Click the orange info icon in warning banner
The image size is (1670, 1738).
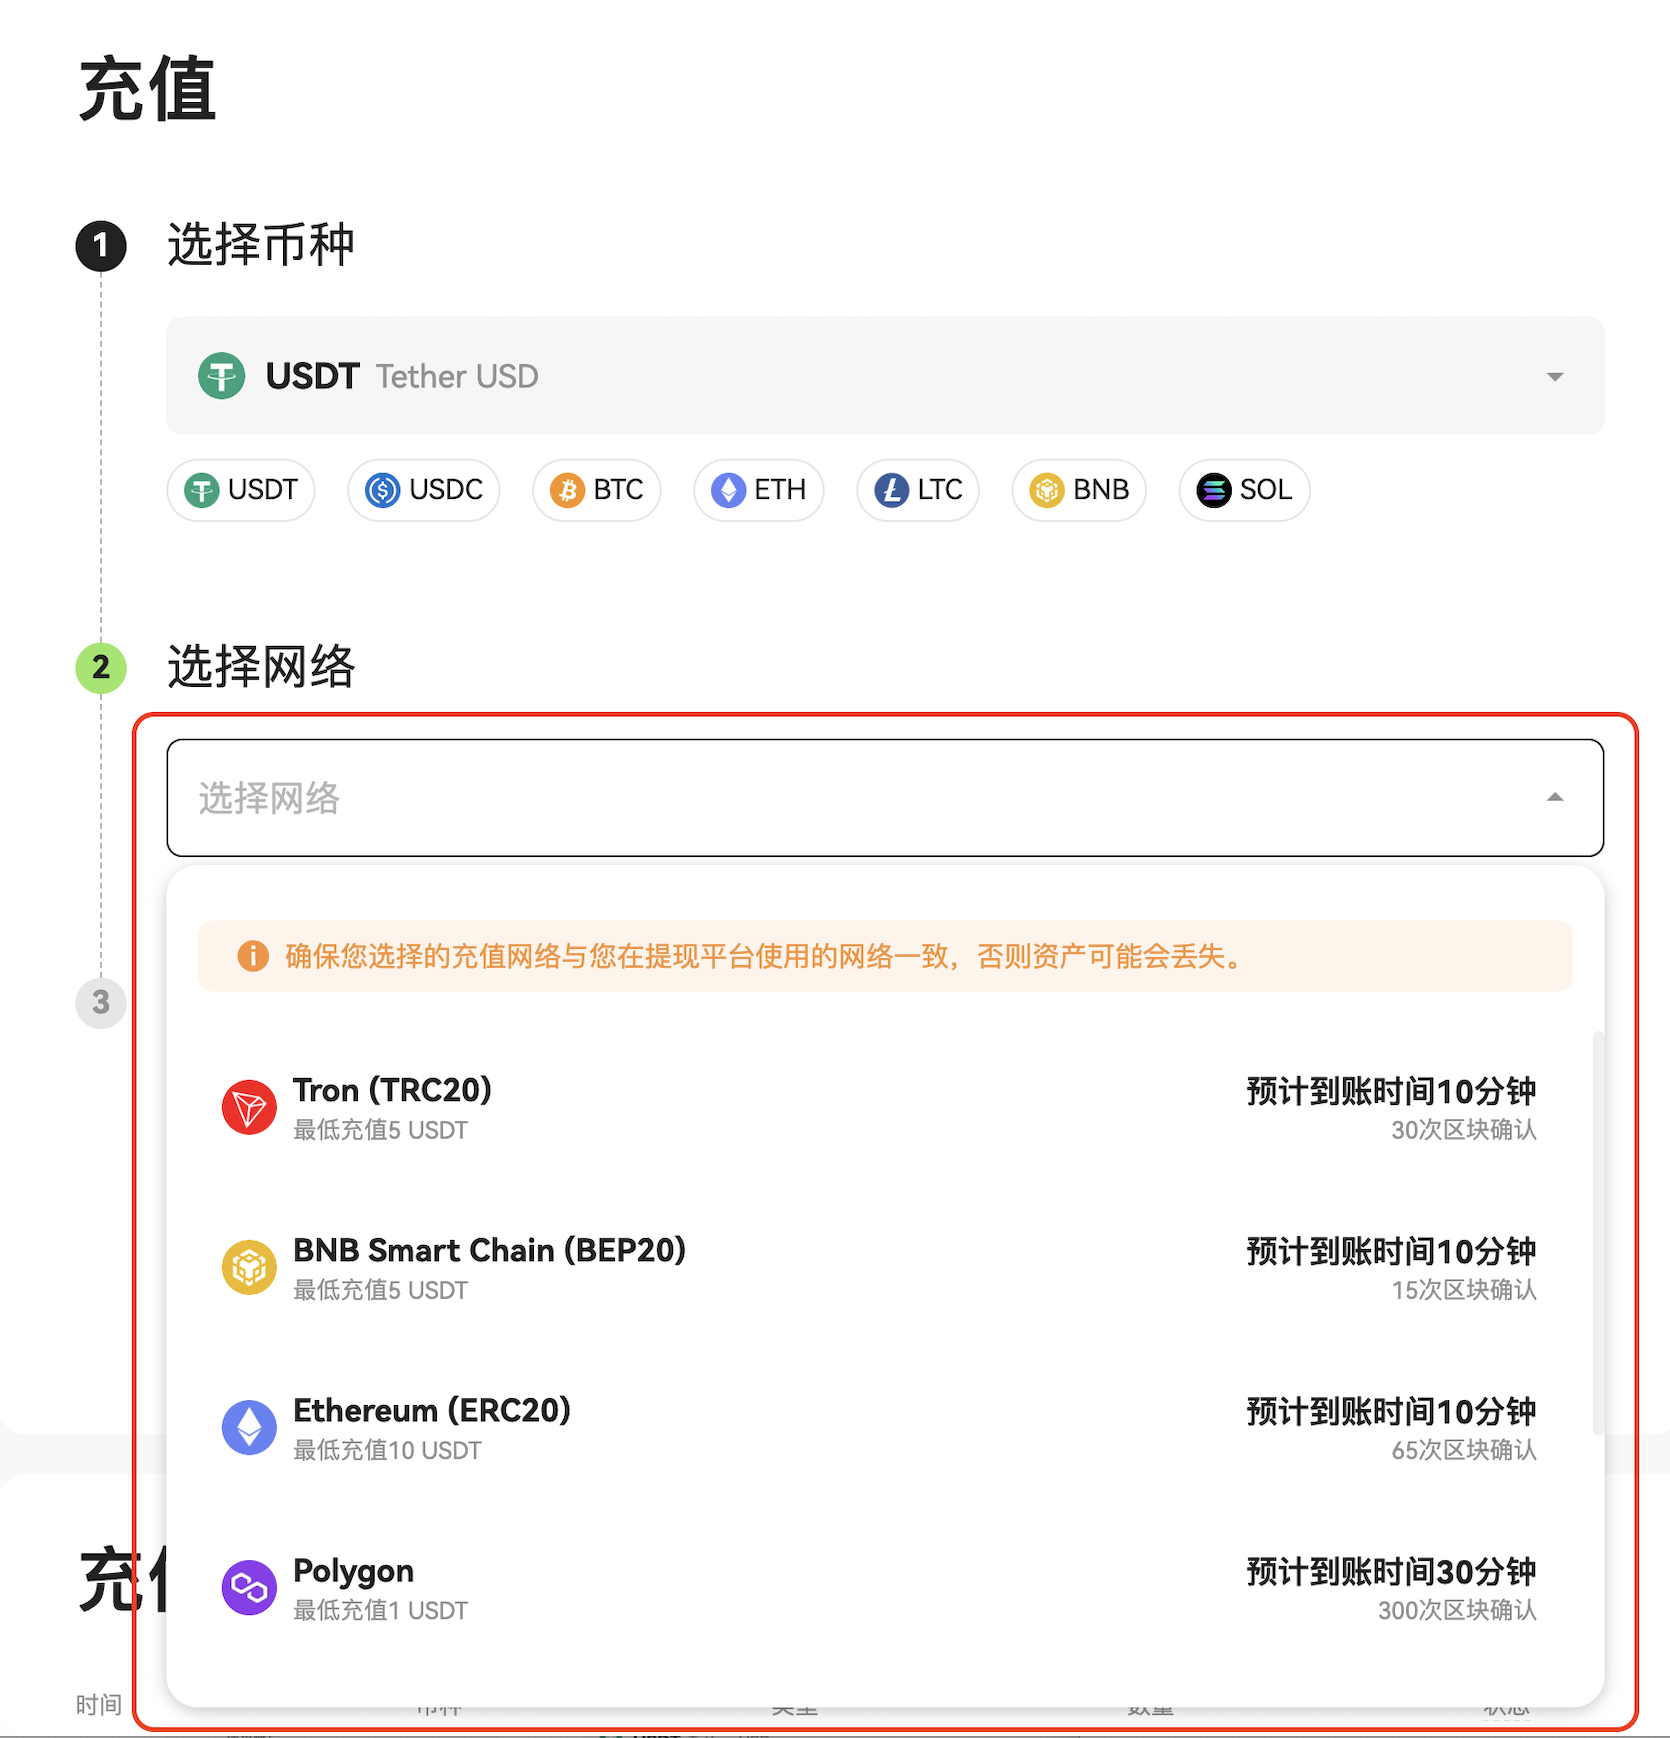(253, 956)
